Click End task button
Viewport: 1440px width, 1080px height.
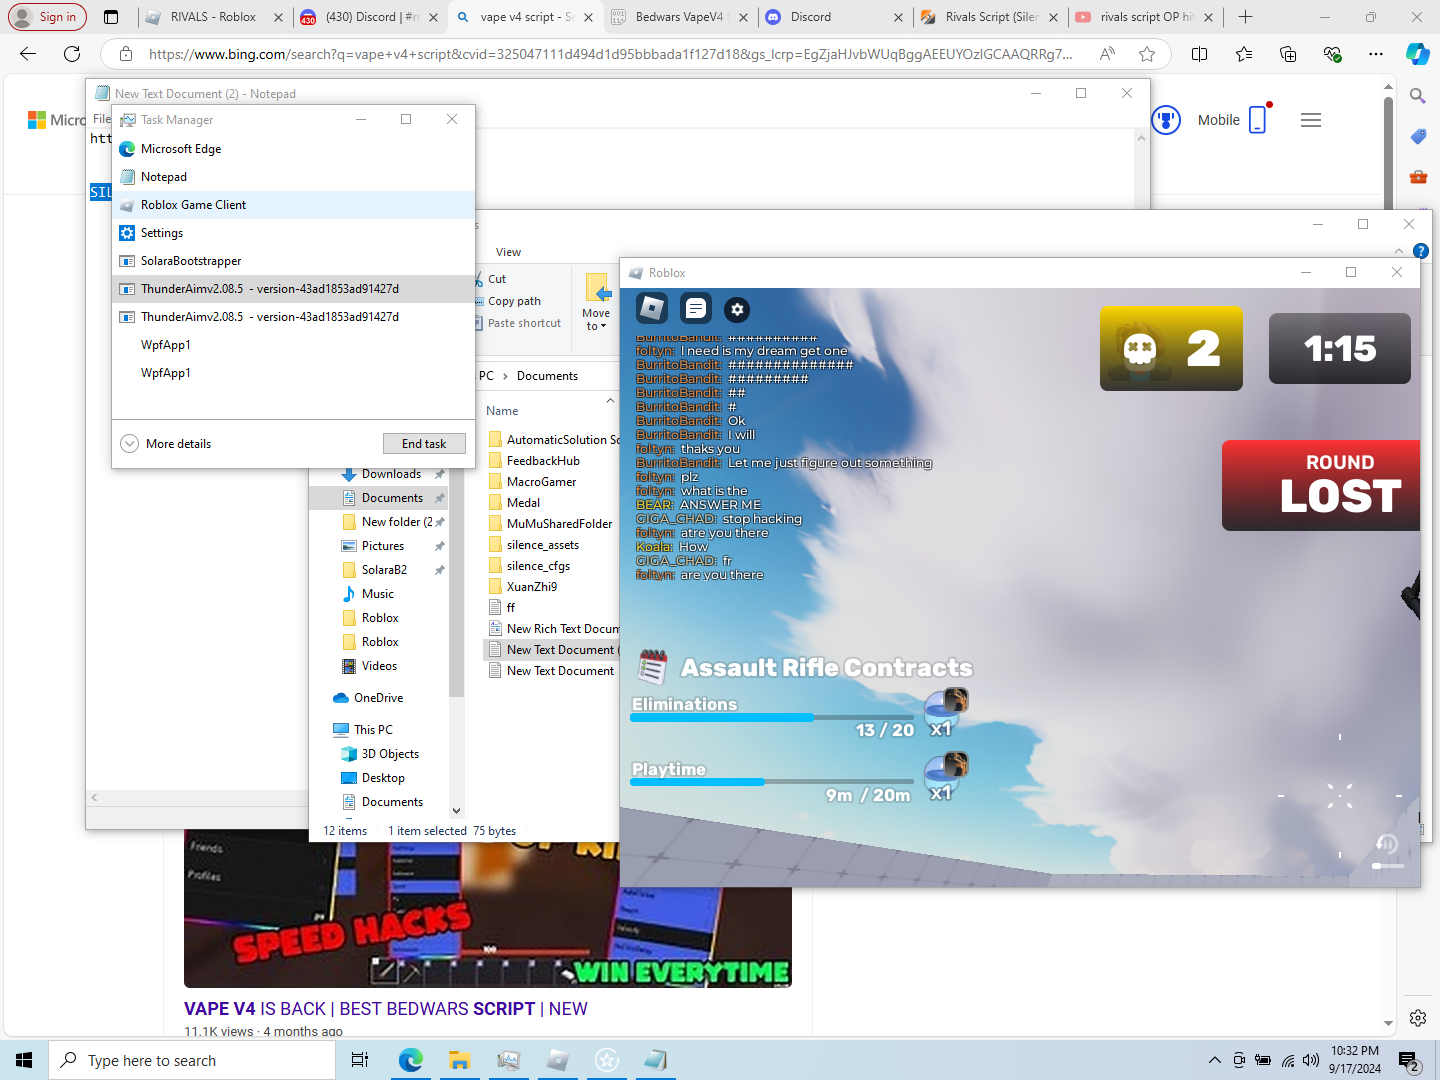[424, 444]
